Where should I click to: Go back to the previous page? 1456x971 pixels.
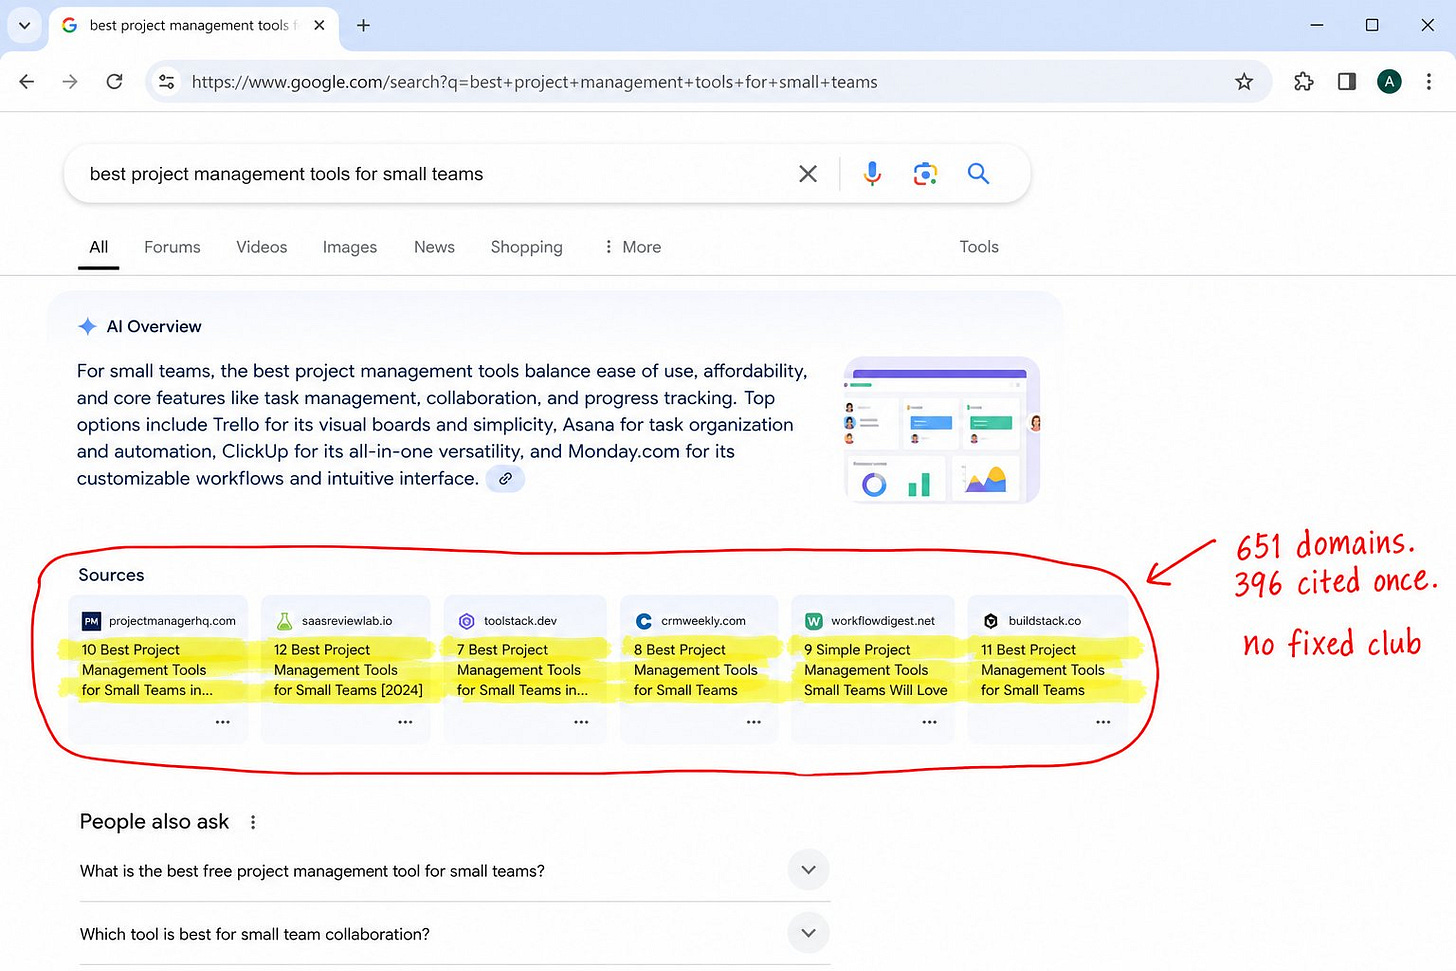coord(27,82)
